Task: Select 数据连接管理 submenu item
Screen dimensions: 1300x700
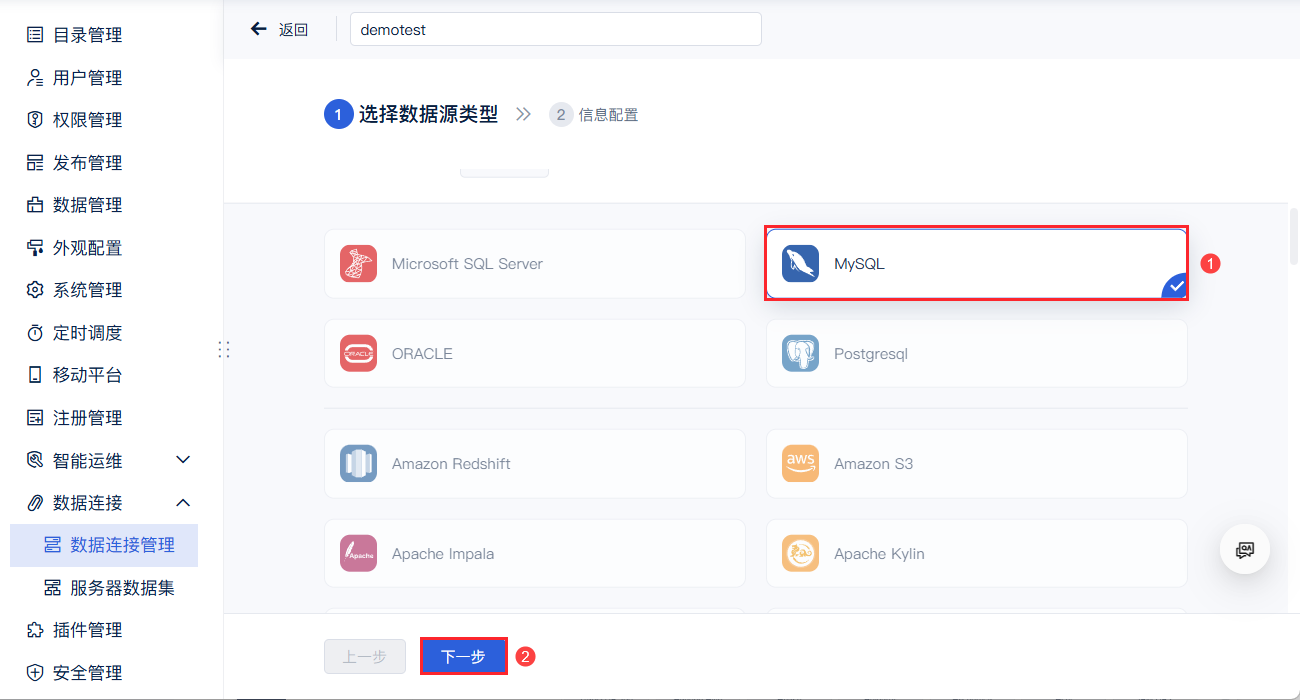Action: click(x=104, y=545)
